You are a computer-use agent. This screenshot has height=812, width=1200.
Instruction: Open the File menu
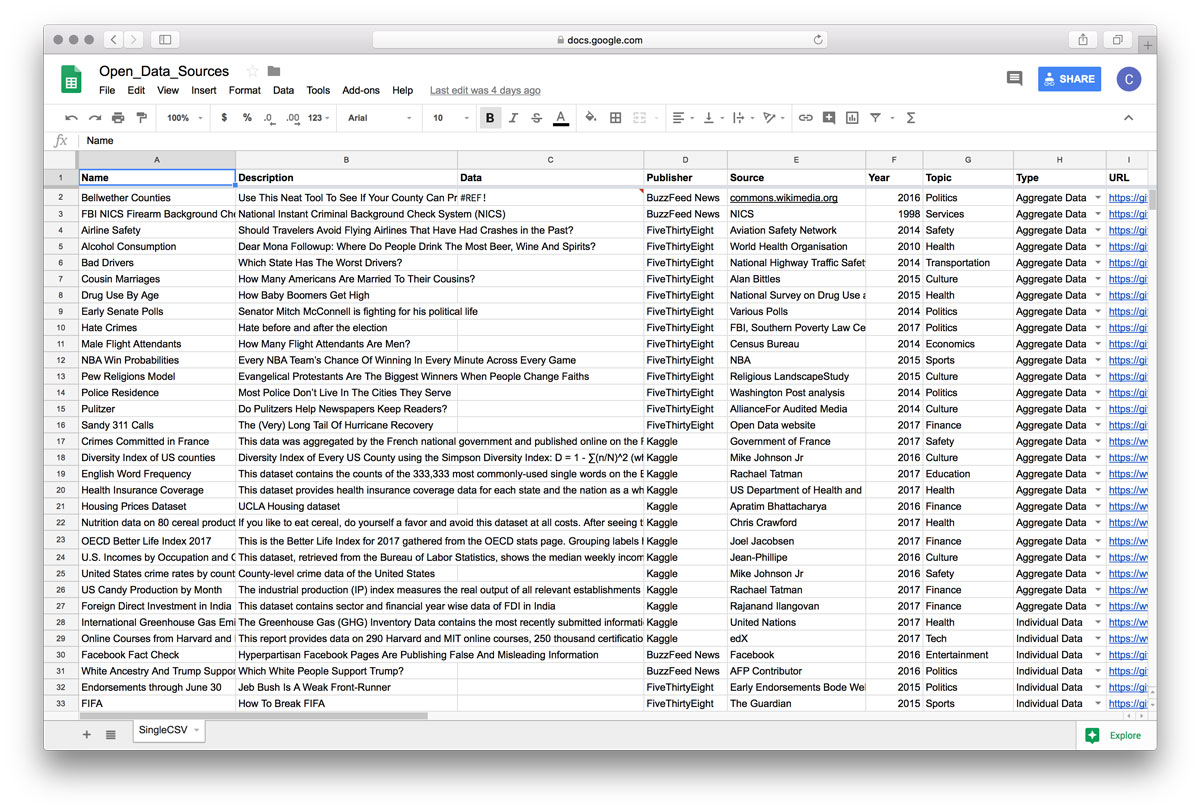107,90
